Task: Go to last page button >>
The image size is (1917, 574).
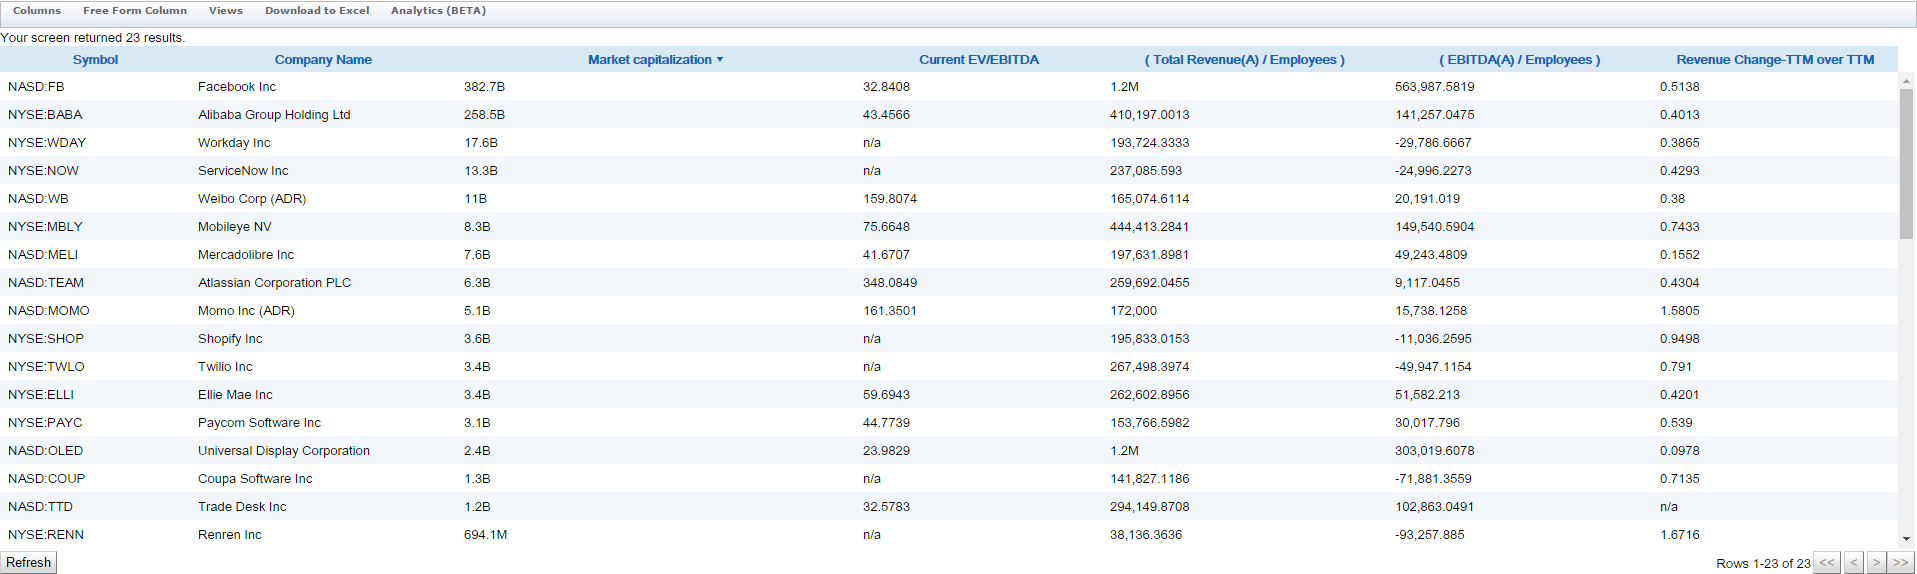Action: click(x=1901, y=563)
